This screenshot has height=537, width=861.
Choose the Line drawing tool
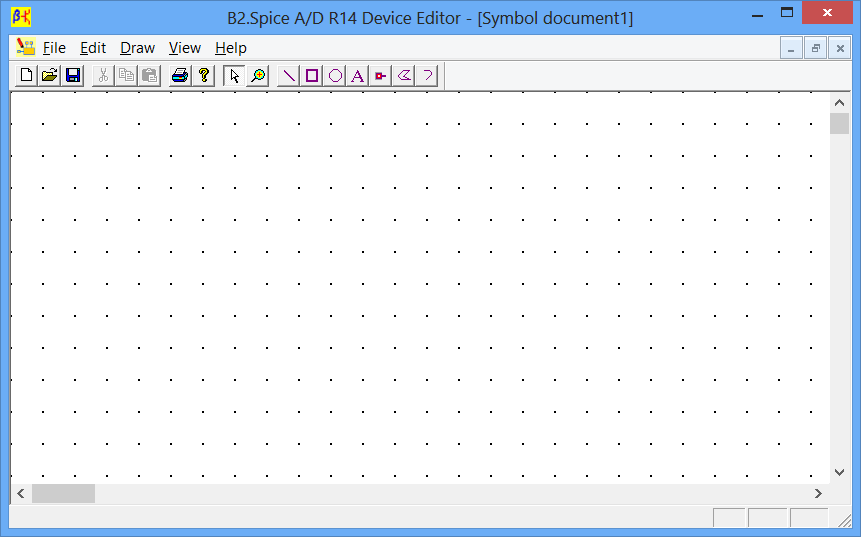tap(289, 75)
